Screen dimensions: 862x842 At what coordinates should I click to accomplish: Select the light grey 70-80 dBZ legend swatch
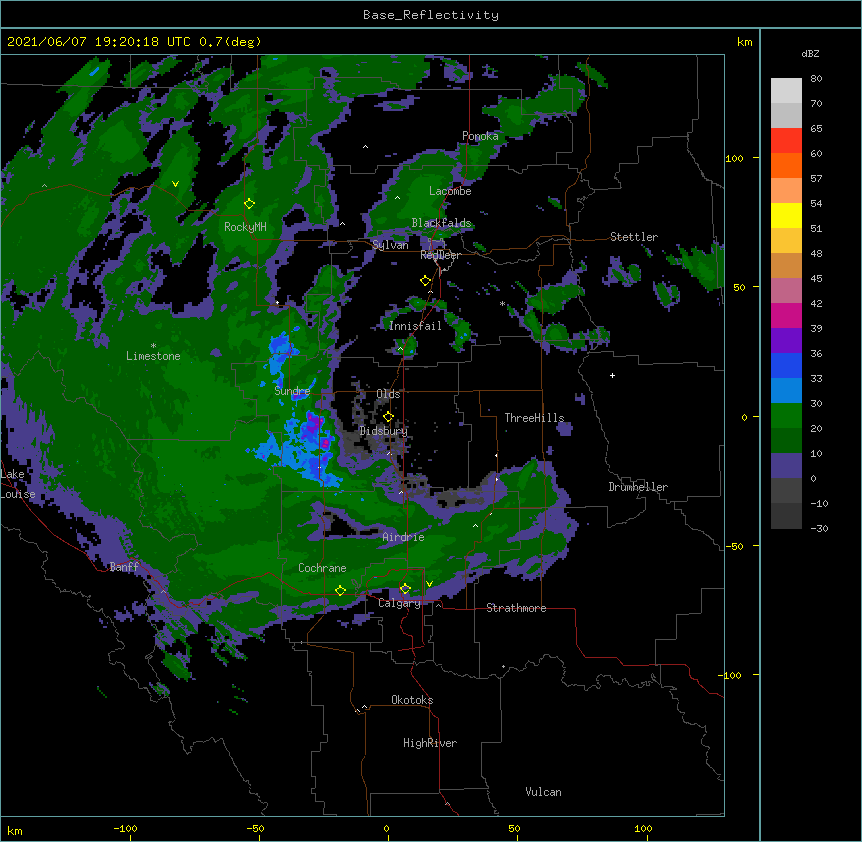point(786,91)
